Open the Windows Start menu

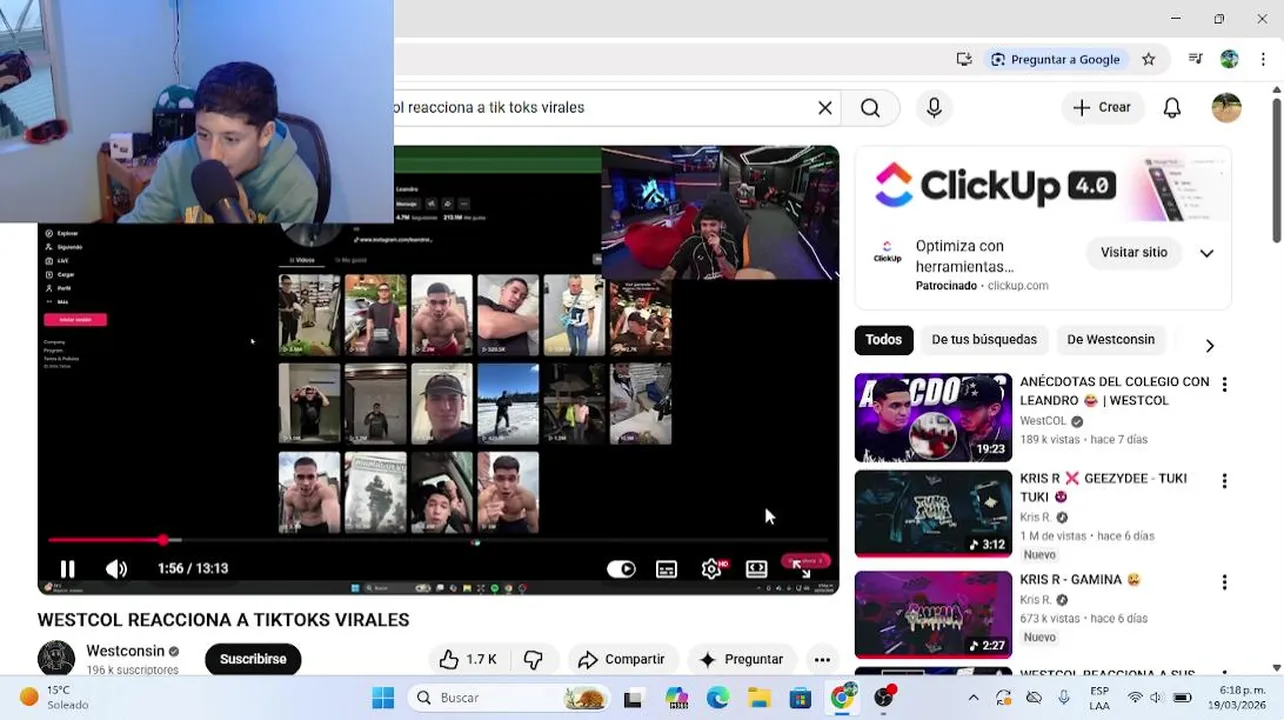[x=383, y=698]
